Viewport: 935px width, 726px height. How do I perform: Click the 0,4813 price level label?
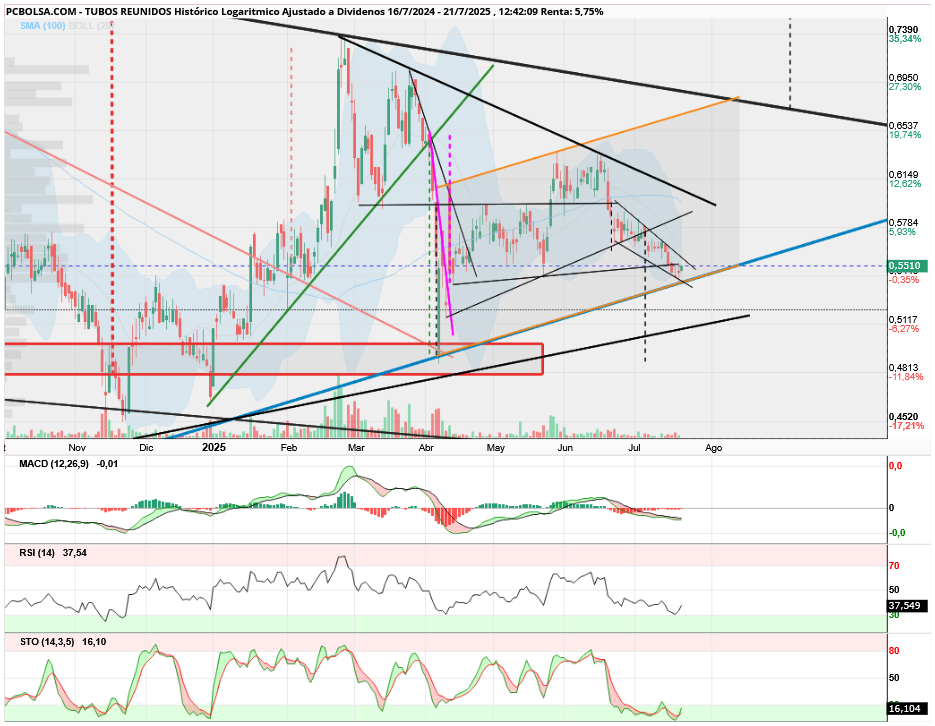903,368
